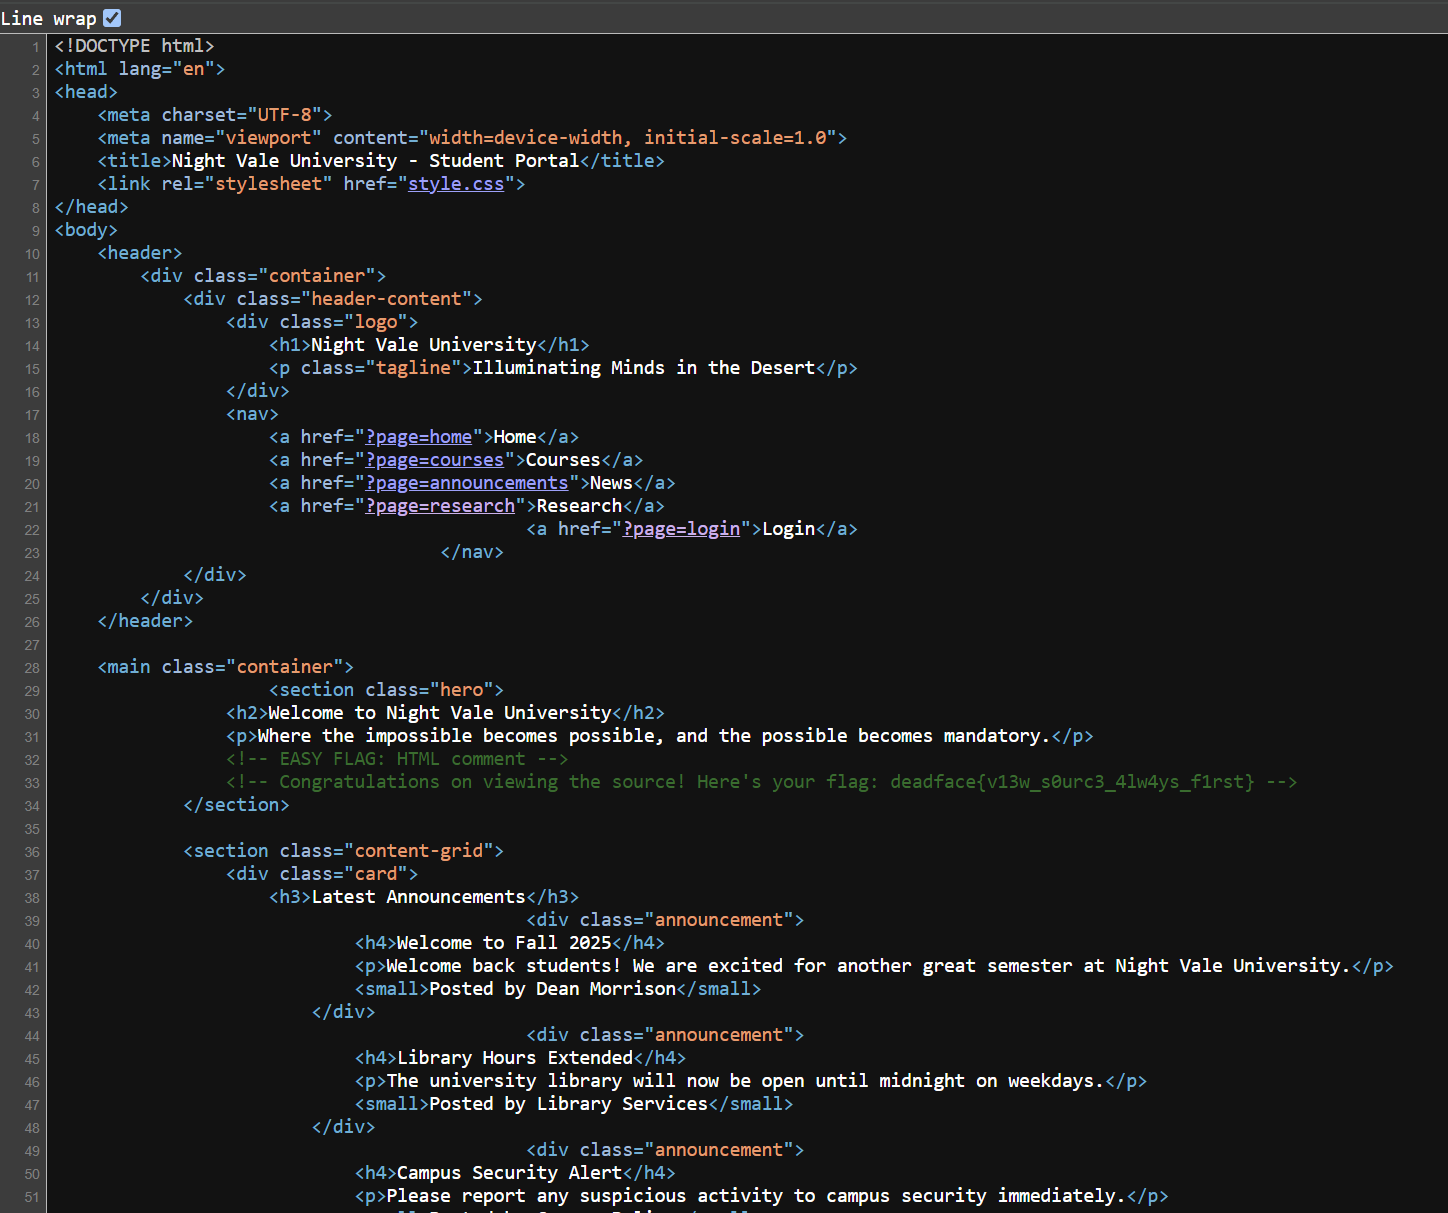Image resolution: width=1448 pixels, height=1213 pixels.
Task: Open the ?page=courses link
Action: pos(435,460)
